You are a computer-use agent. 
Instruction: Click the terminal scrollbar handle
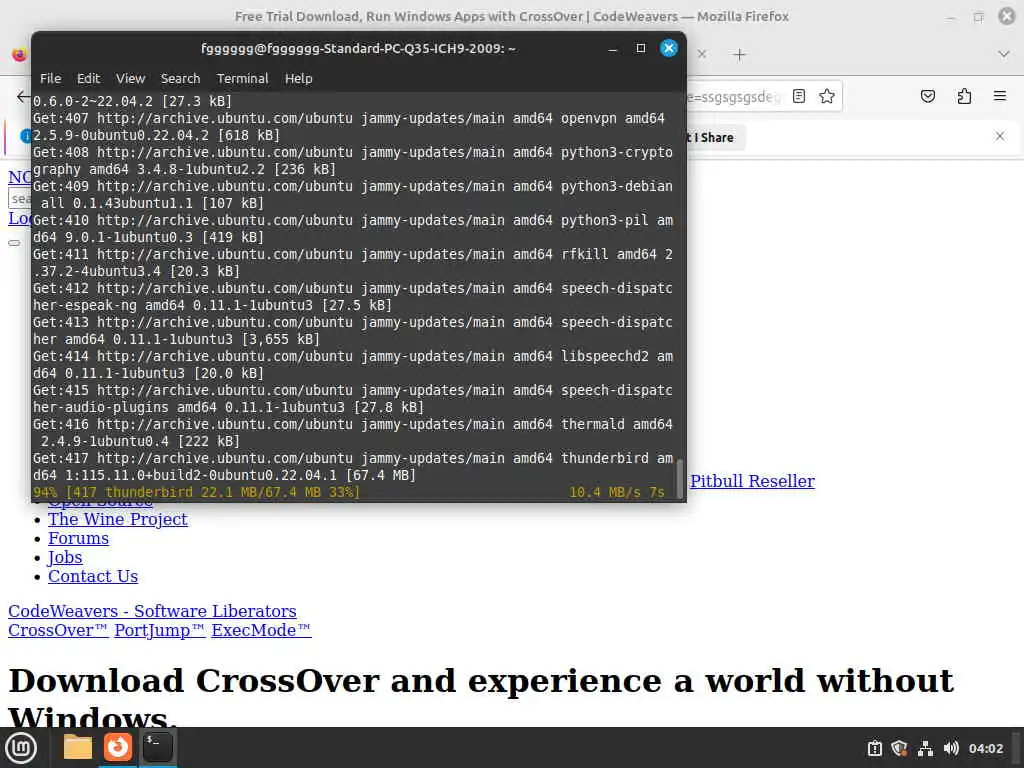point(680,477)
